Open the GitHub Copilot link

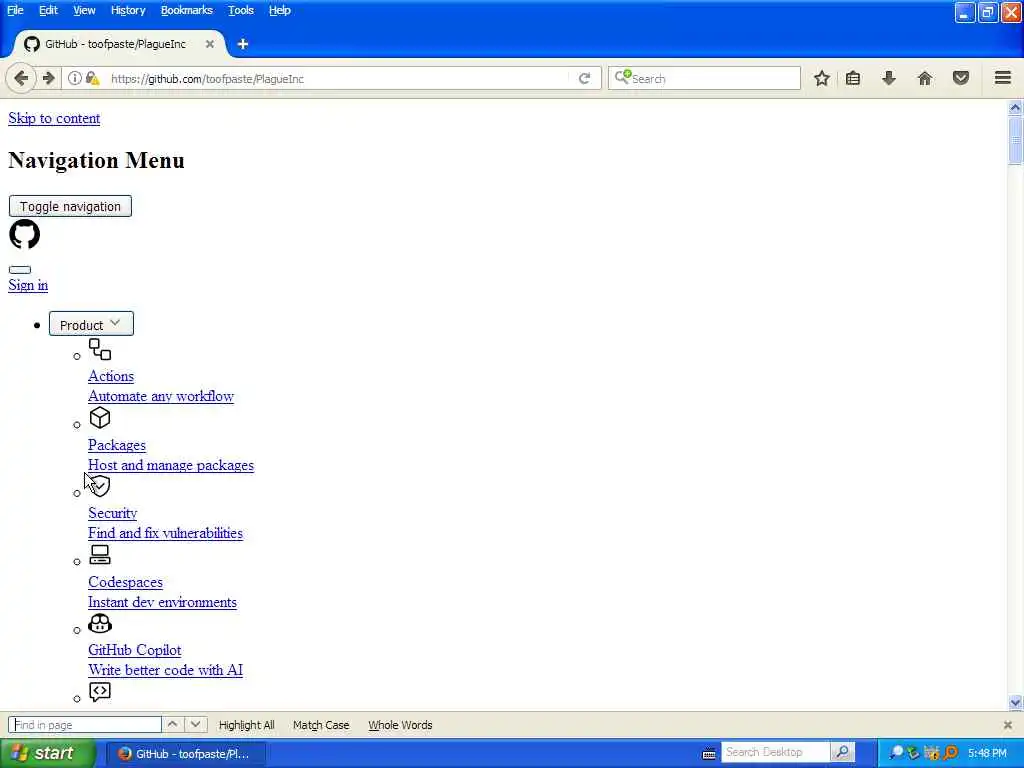click(x=135, y=650)
